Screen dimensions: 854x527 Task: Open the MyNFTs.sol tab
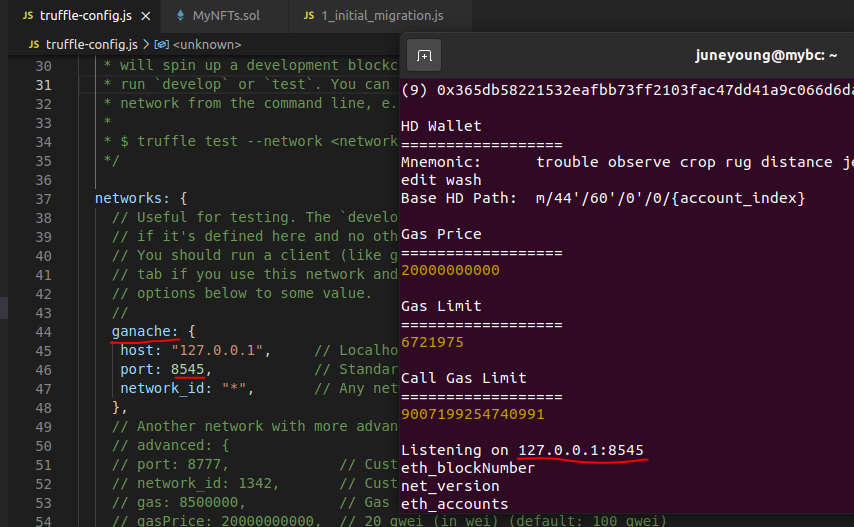coord(226,16)
